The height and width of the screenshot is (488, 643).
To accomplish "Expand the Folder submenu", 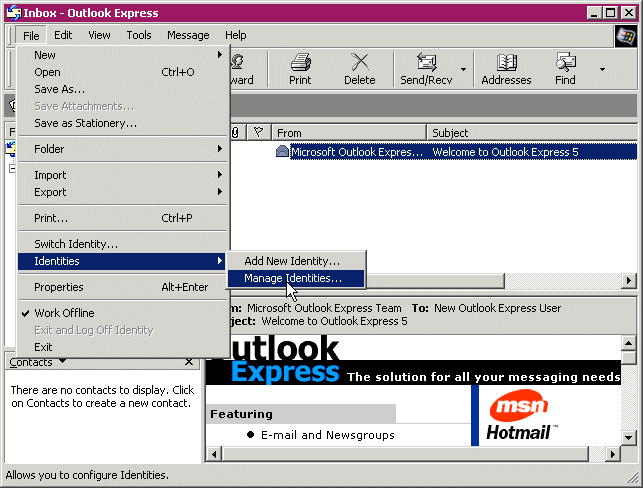I will point(122,149).
